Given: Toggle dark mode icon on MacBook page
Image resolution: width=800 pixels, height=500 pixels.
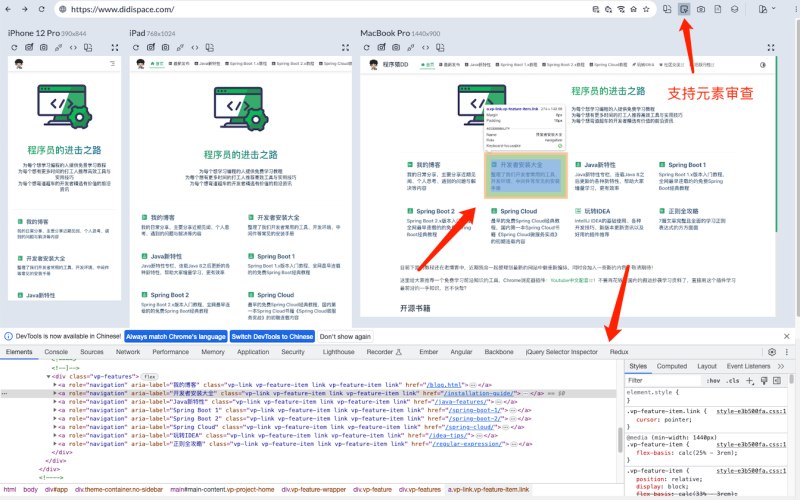Looking at the screenshot, I should pyautogui.click(x=763, y=65).
